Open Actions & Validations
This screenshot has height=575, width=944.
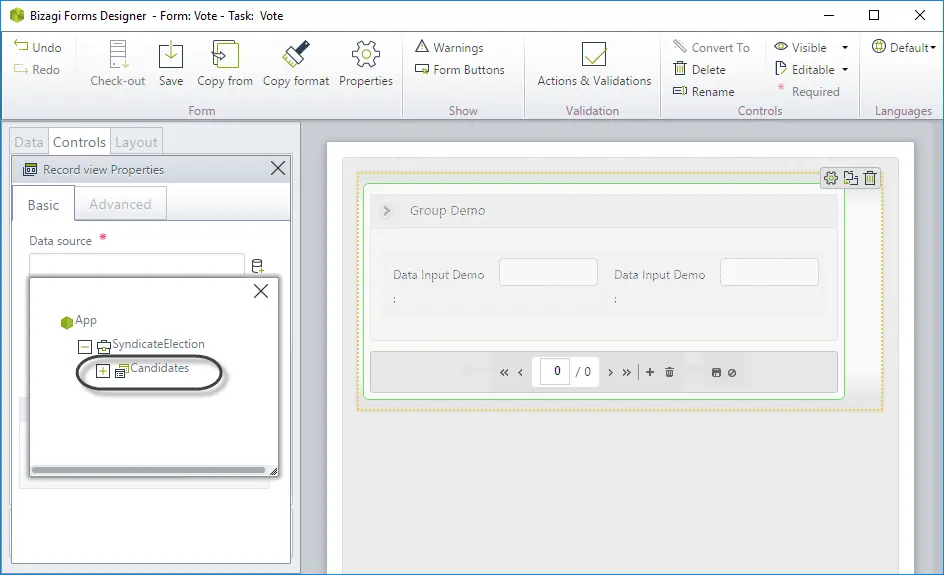(594, 63)
